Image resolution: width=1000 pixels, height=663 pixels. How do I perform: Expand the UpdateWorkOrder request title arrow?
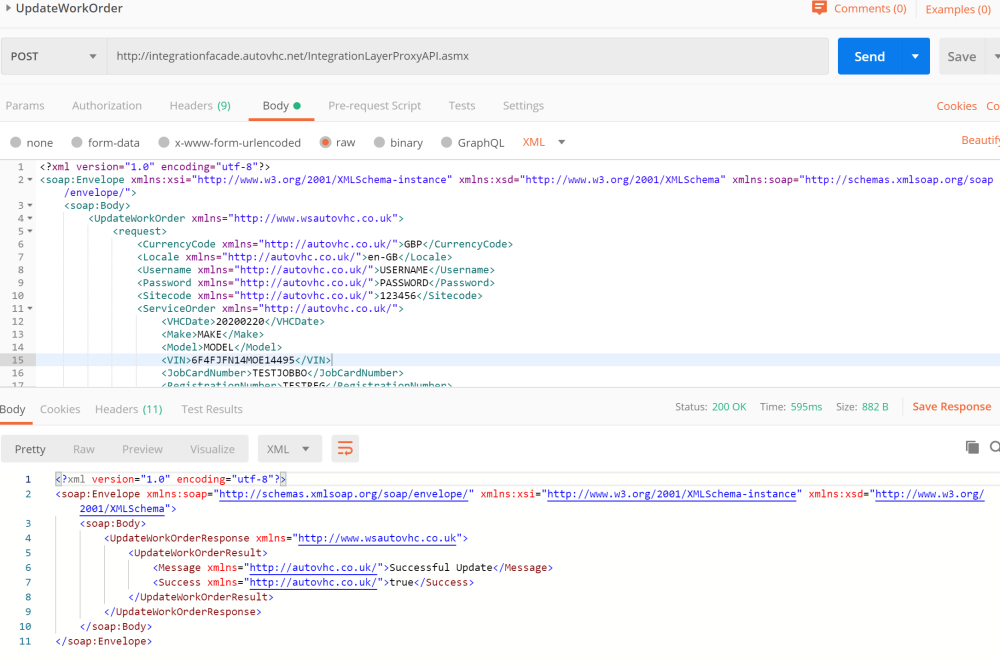pyautogui.click(x=8, y=8)
